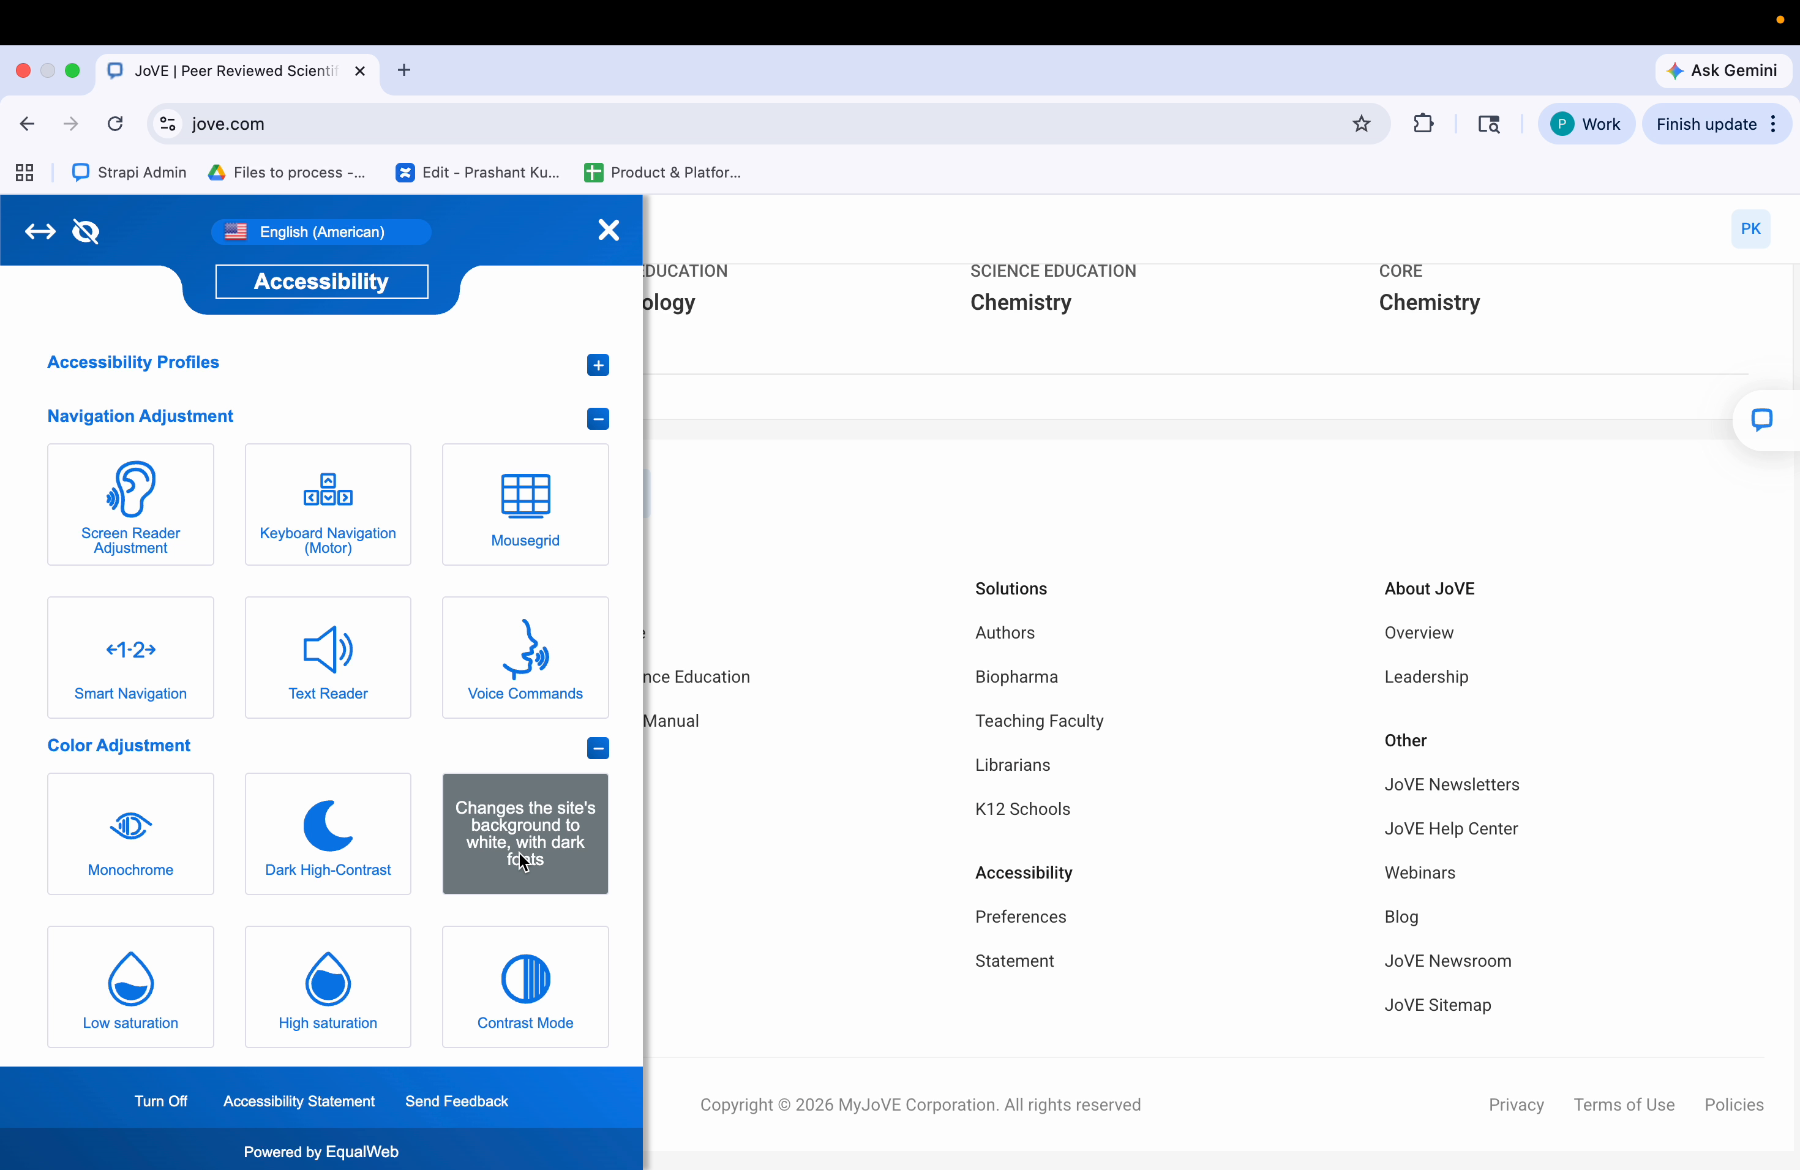Open the JoVE Sitemap link
Screen dimensions: 1800x1170
1438,1005
